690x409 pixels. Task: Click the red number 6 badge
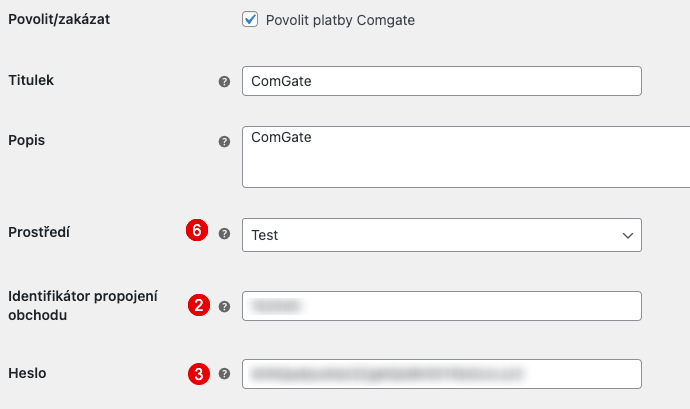pos(197,232)
